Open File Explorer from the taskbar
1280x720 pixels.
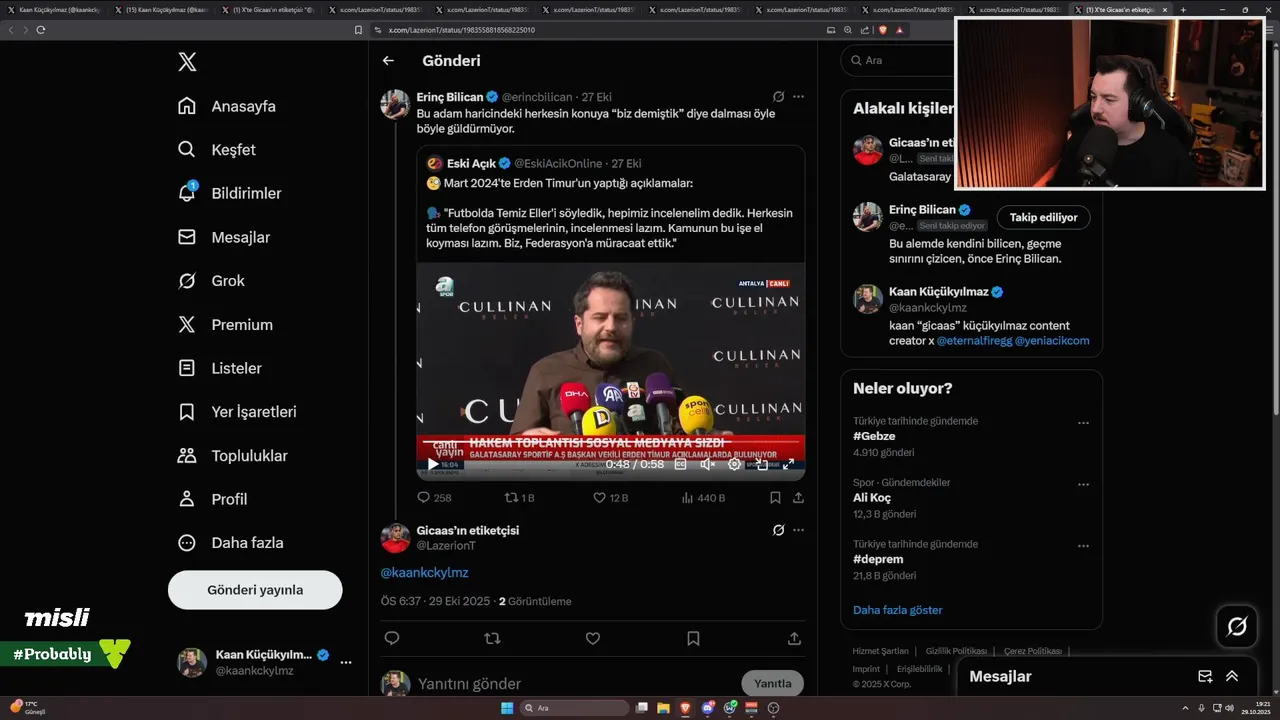click(663, 708)
